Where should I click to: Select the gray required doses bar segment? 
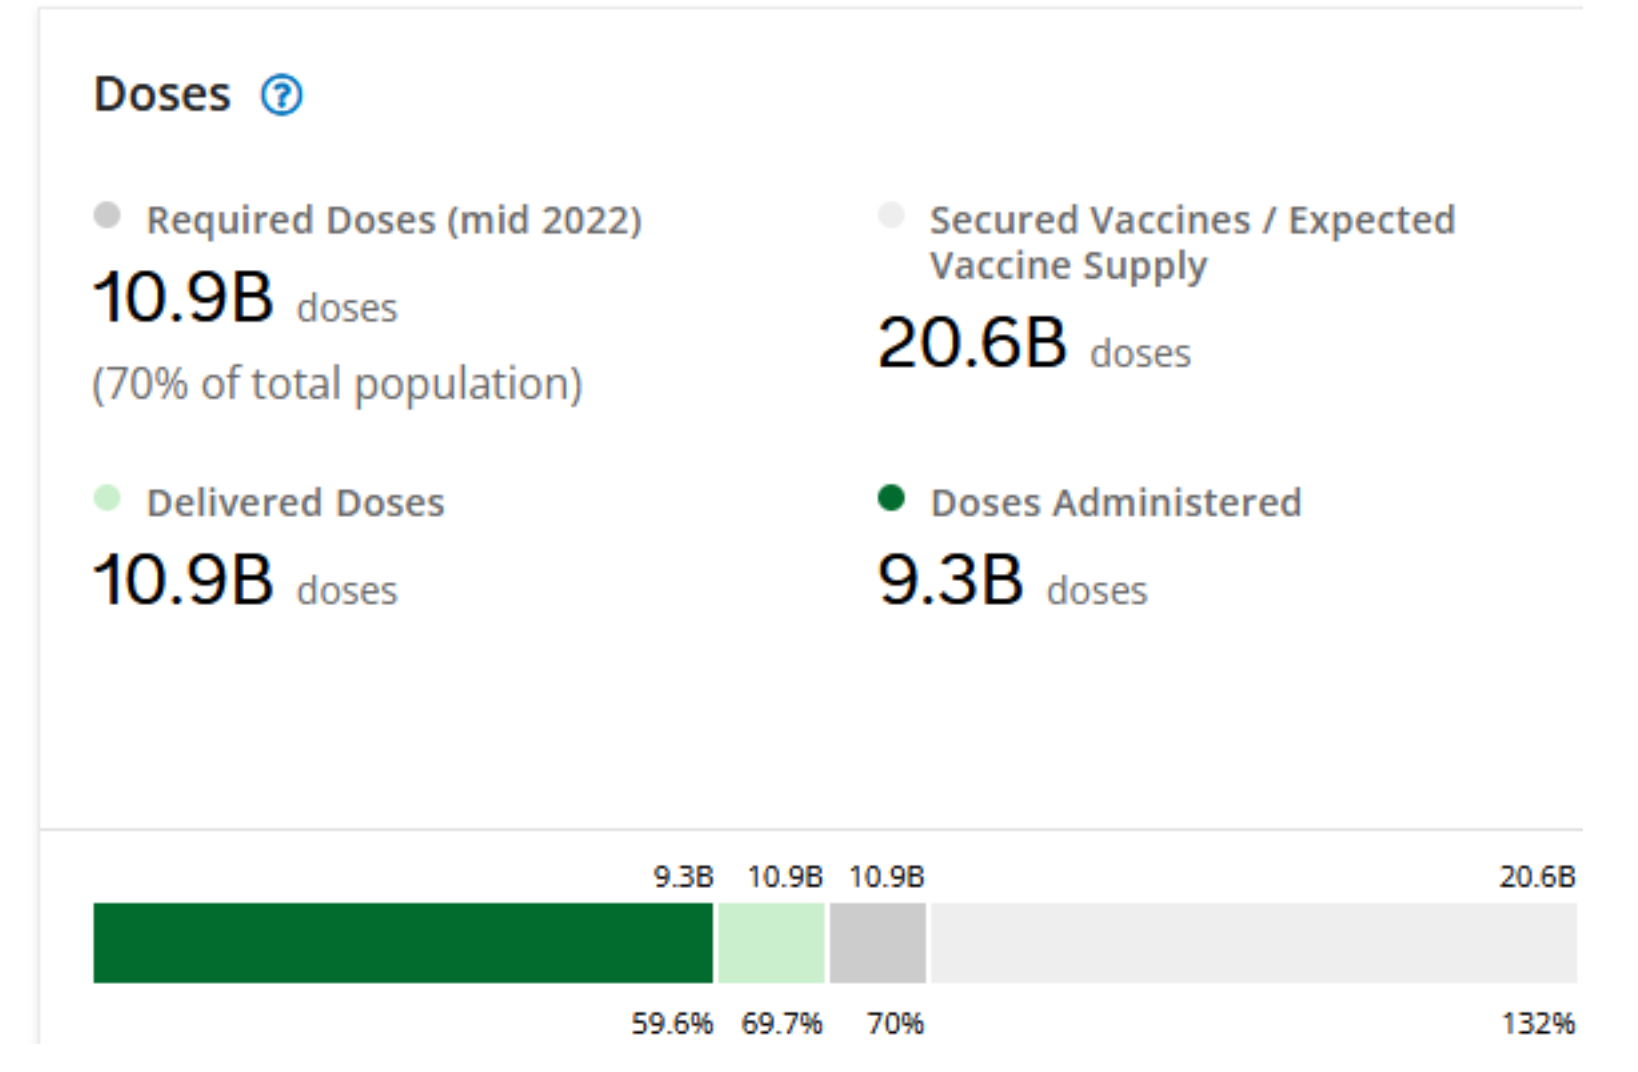point(877,943)
